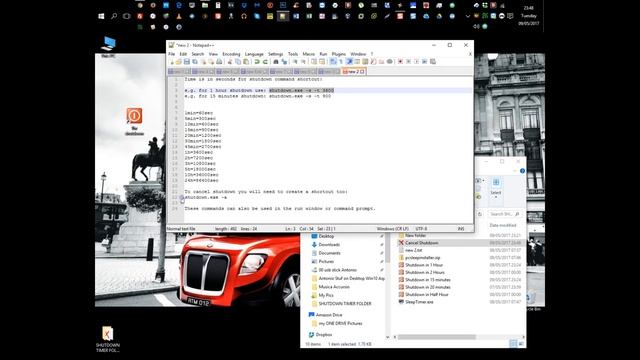Click the red Record Macro button
640x360 pixels.
(400, 62)
